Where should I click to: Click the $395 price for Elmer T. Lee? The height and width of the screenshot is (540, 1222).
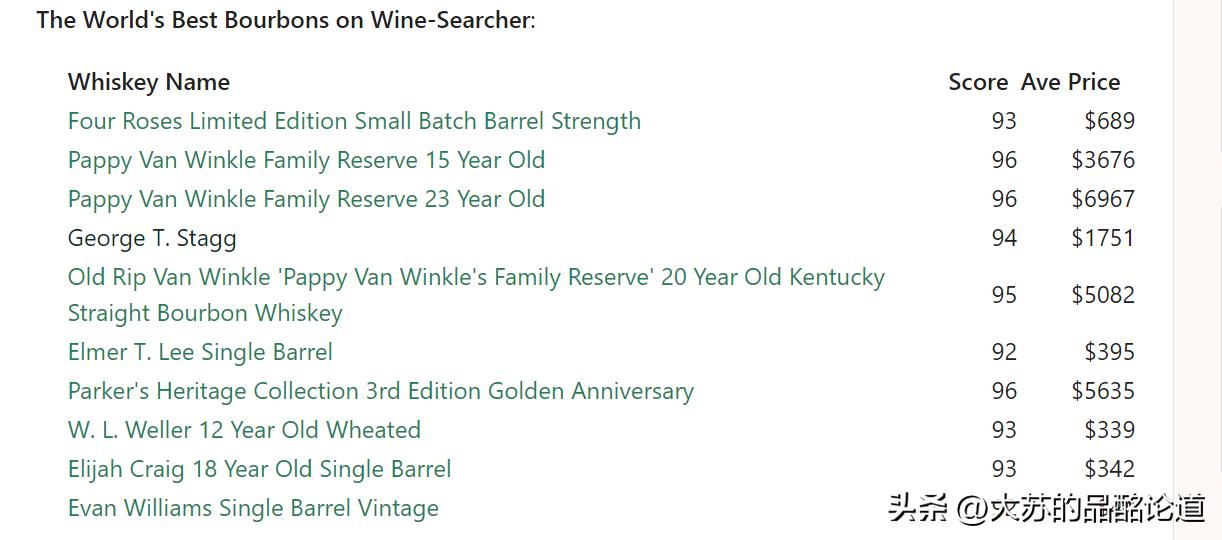click(x=1110, y=352)
